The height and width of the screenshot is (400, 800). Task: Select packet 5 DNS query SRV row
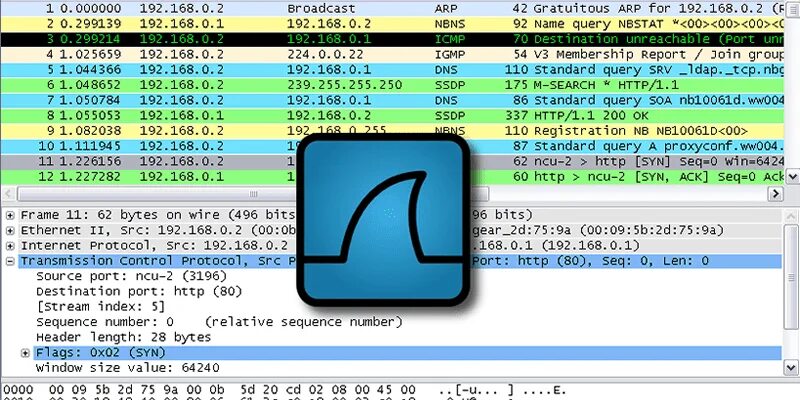click(x=392, y=70)
